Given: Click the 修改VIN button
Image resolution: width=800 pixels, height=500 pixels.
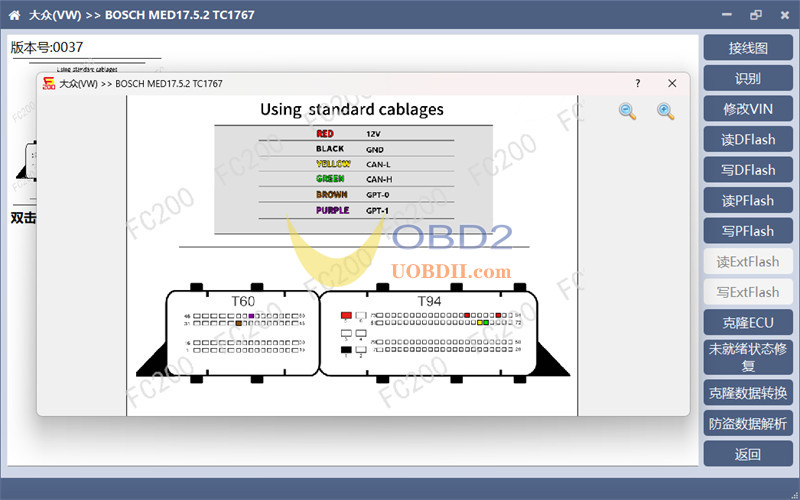Looking at the screenshot, I should click(748, 109).
